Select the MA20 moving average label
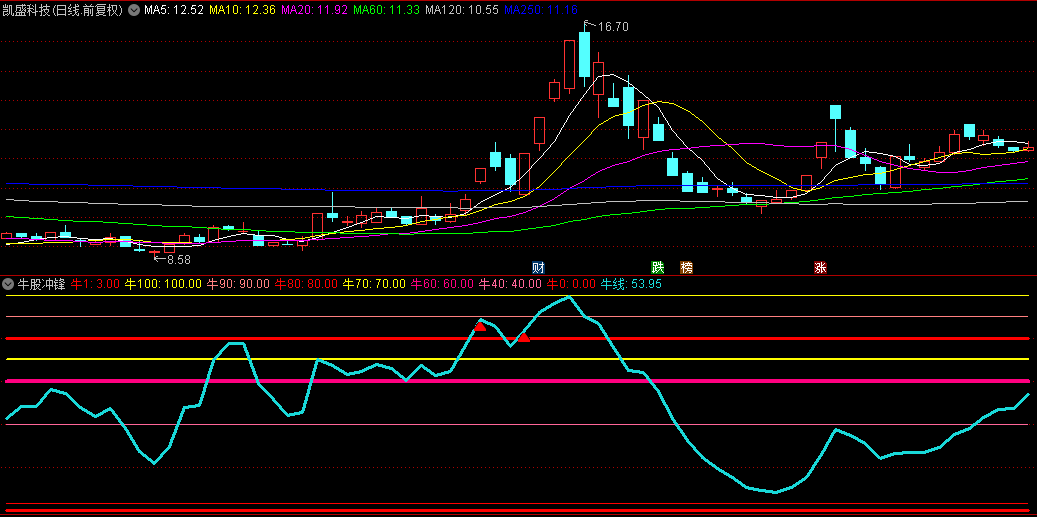The height and width of the screenshot is (517, 1037). tap(314, 10)
